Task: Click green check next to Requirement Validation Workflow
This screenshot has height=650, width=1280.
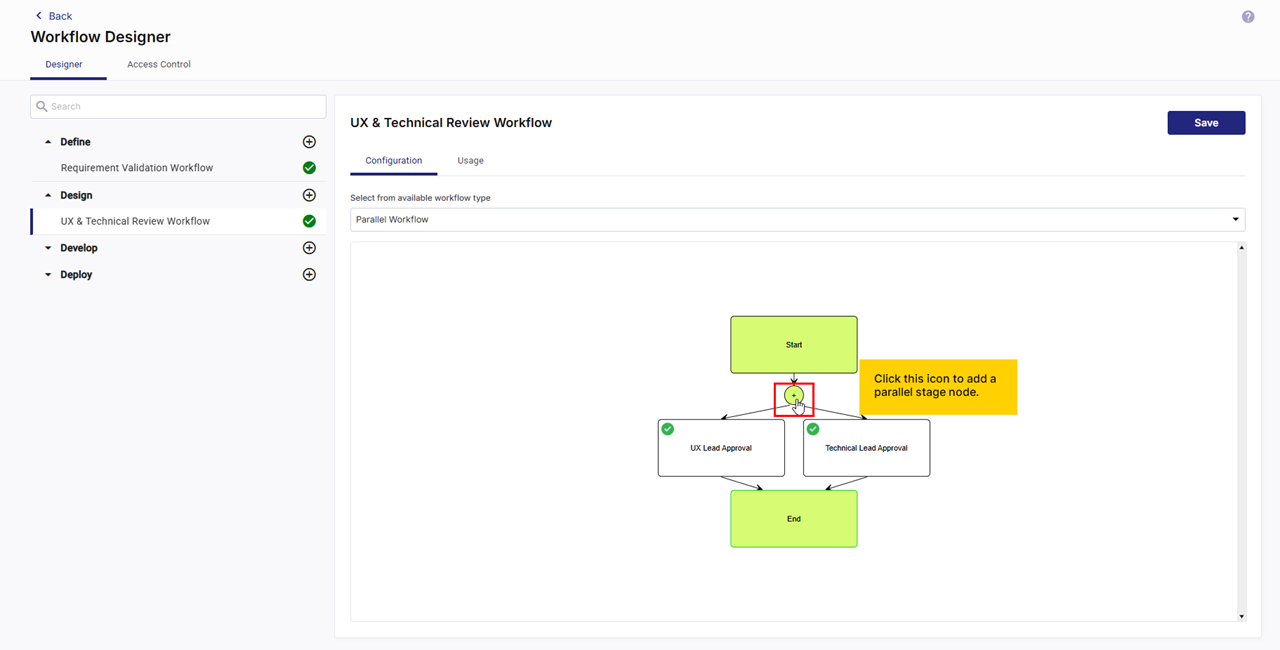Action: (x=309, y=168)
